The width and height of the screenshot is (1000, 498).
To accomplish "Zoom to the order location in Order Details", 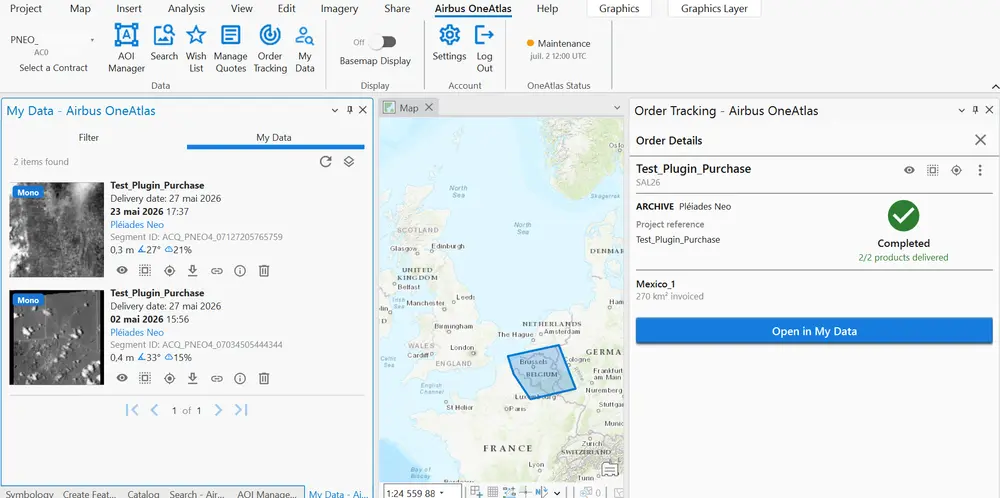I will pos(956,170).
